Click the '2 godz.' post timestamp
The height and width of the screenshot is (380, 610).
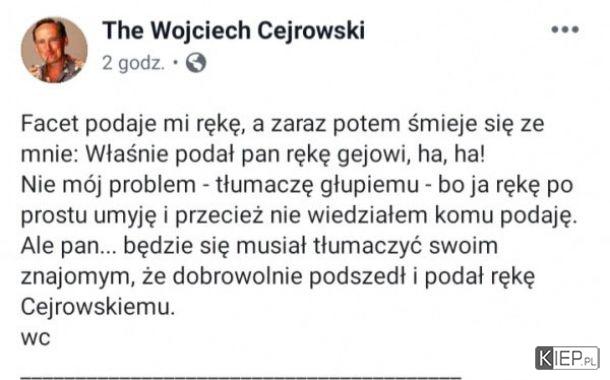(x=133, y=63)
